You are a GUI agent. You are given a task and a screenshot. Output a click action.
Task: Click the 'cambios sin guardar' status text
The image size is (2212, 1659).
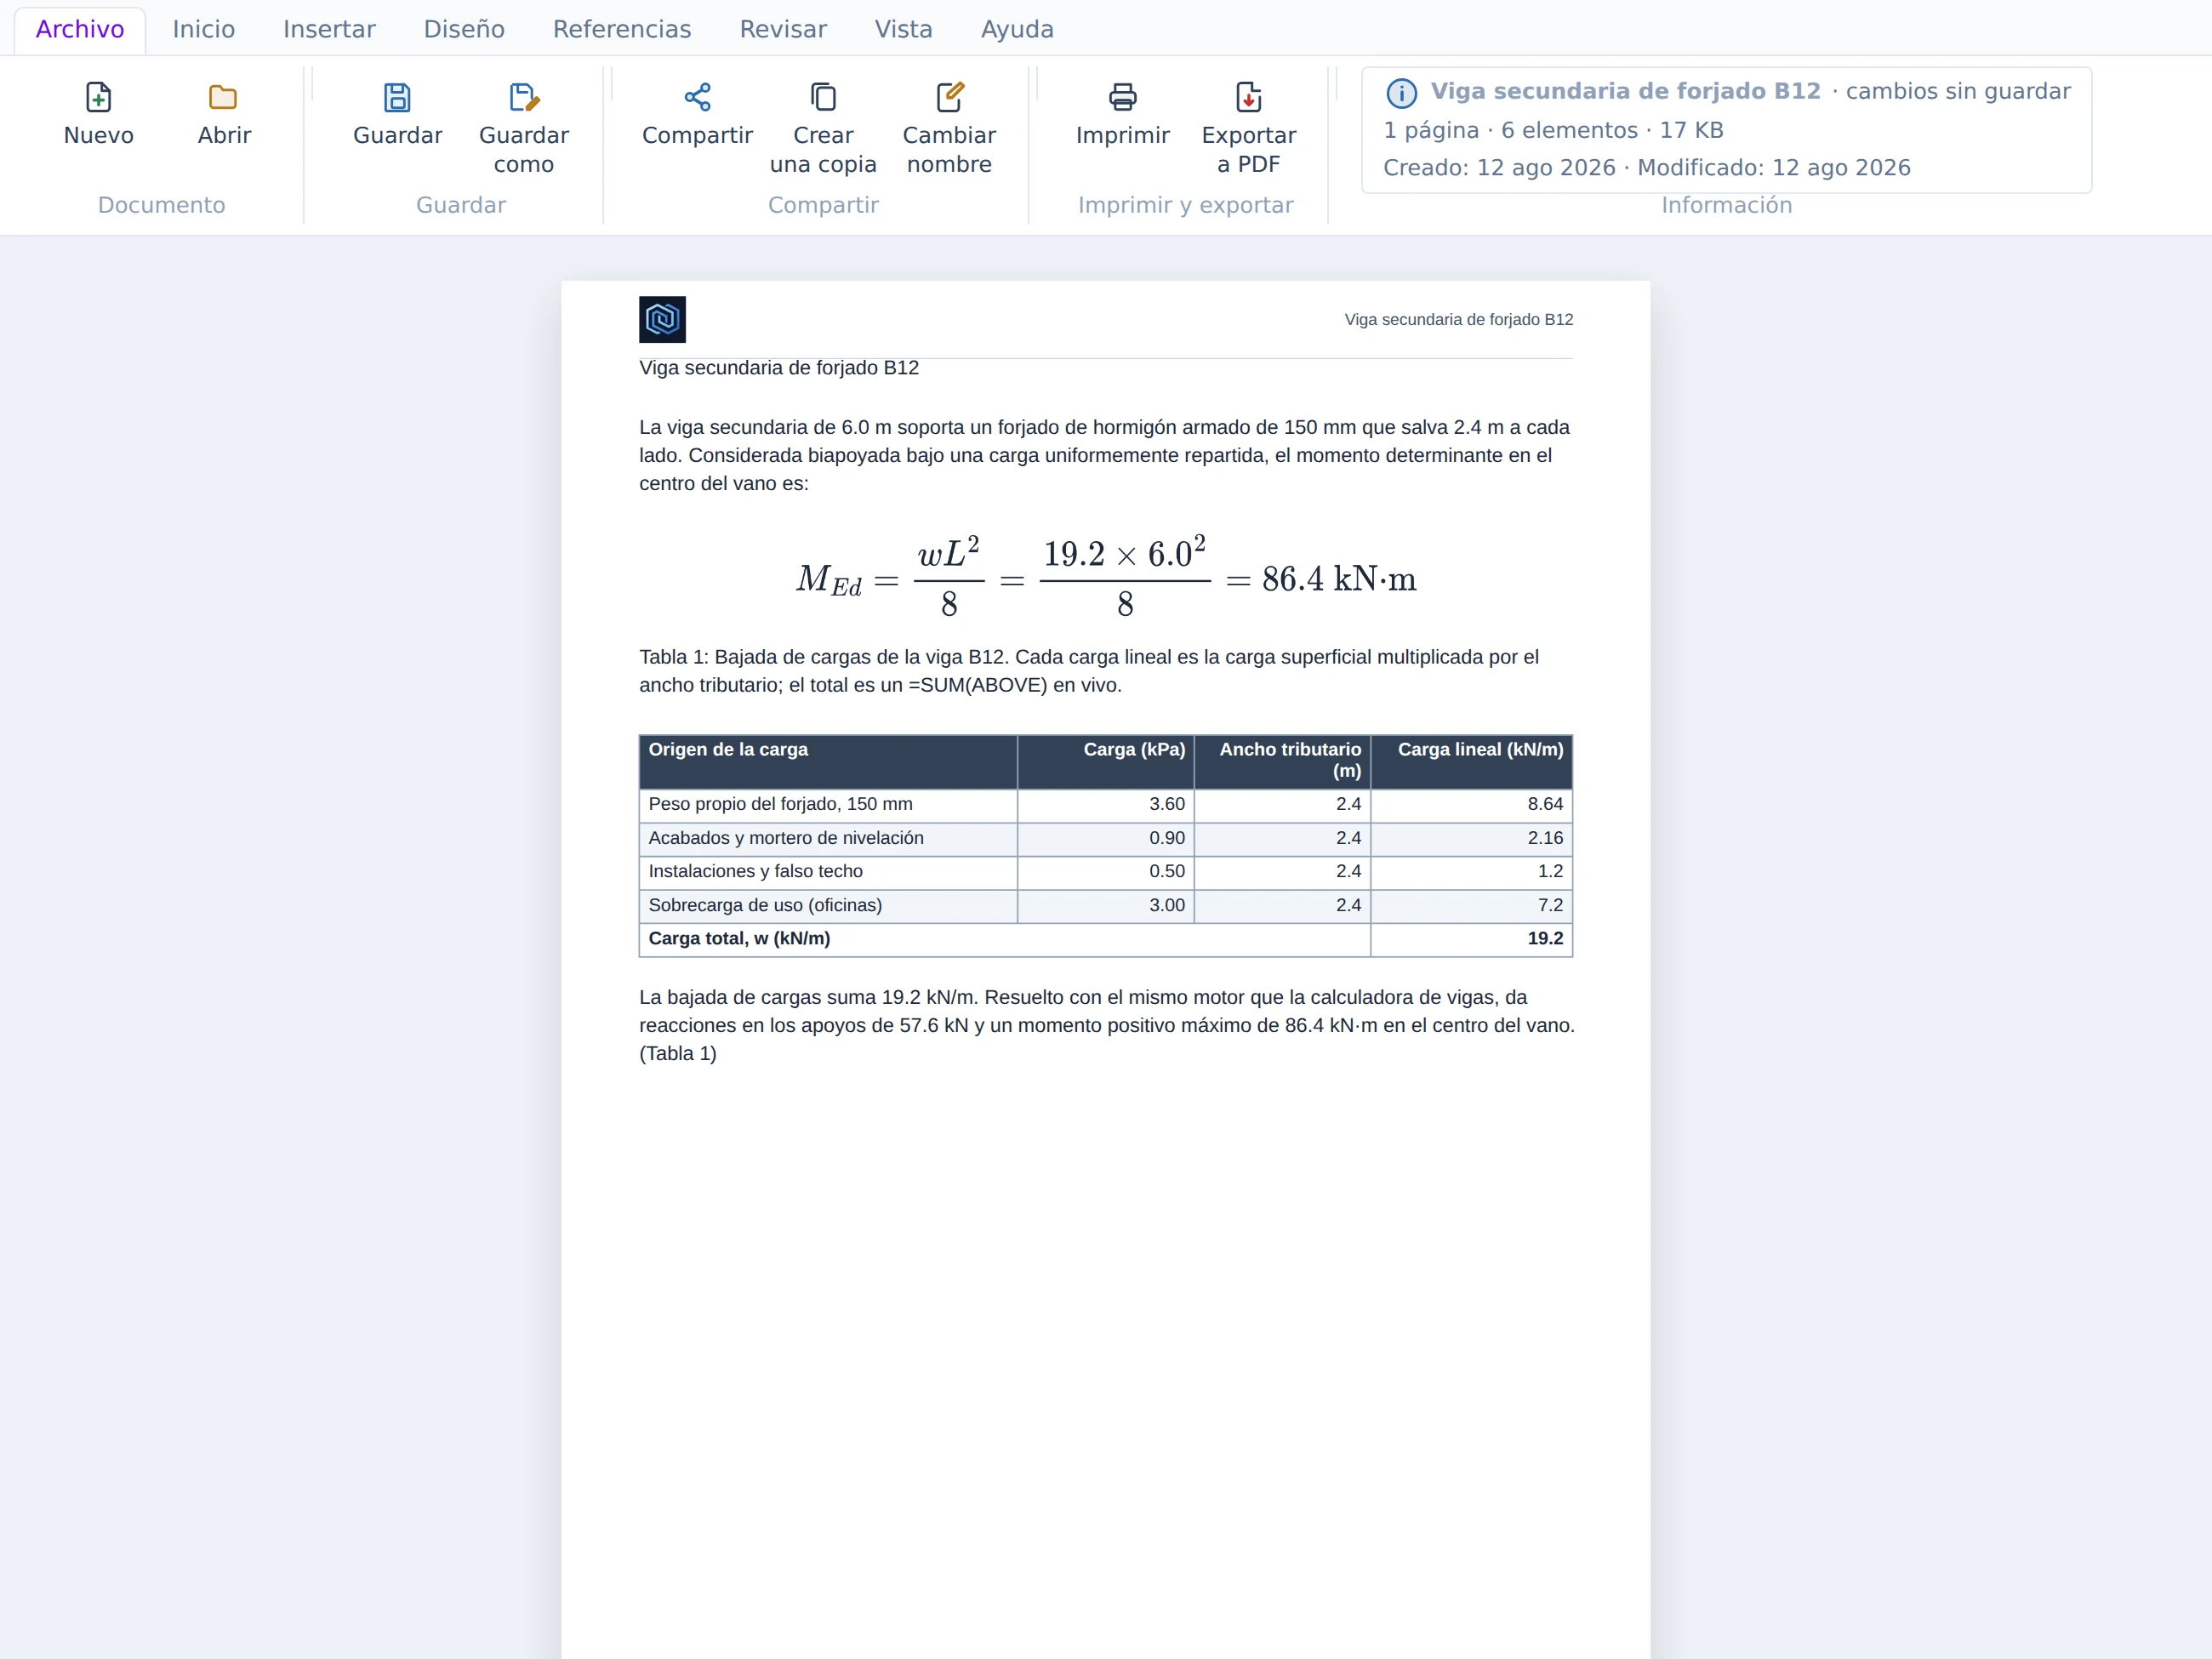click(x=1957, y=91)
